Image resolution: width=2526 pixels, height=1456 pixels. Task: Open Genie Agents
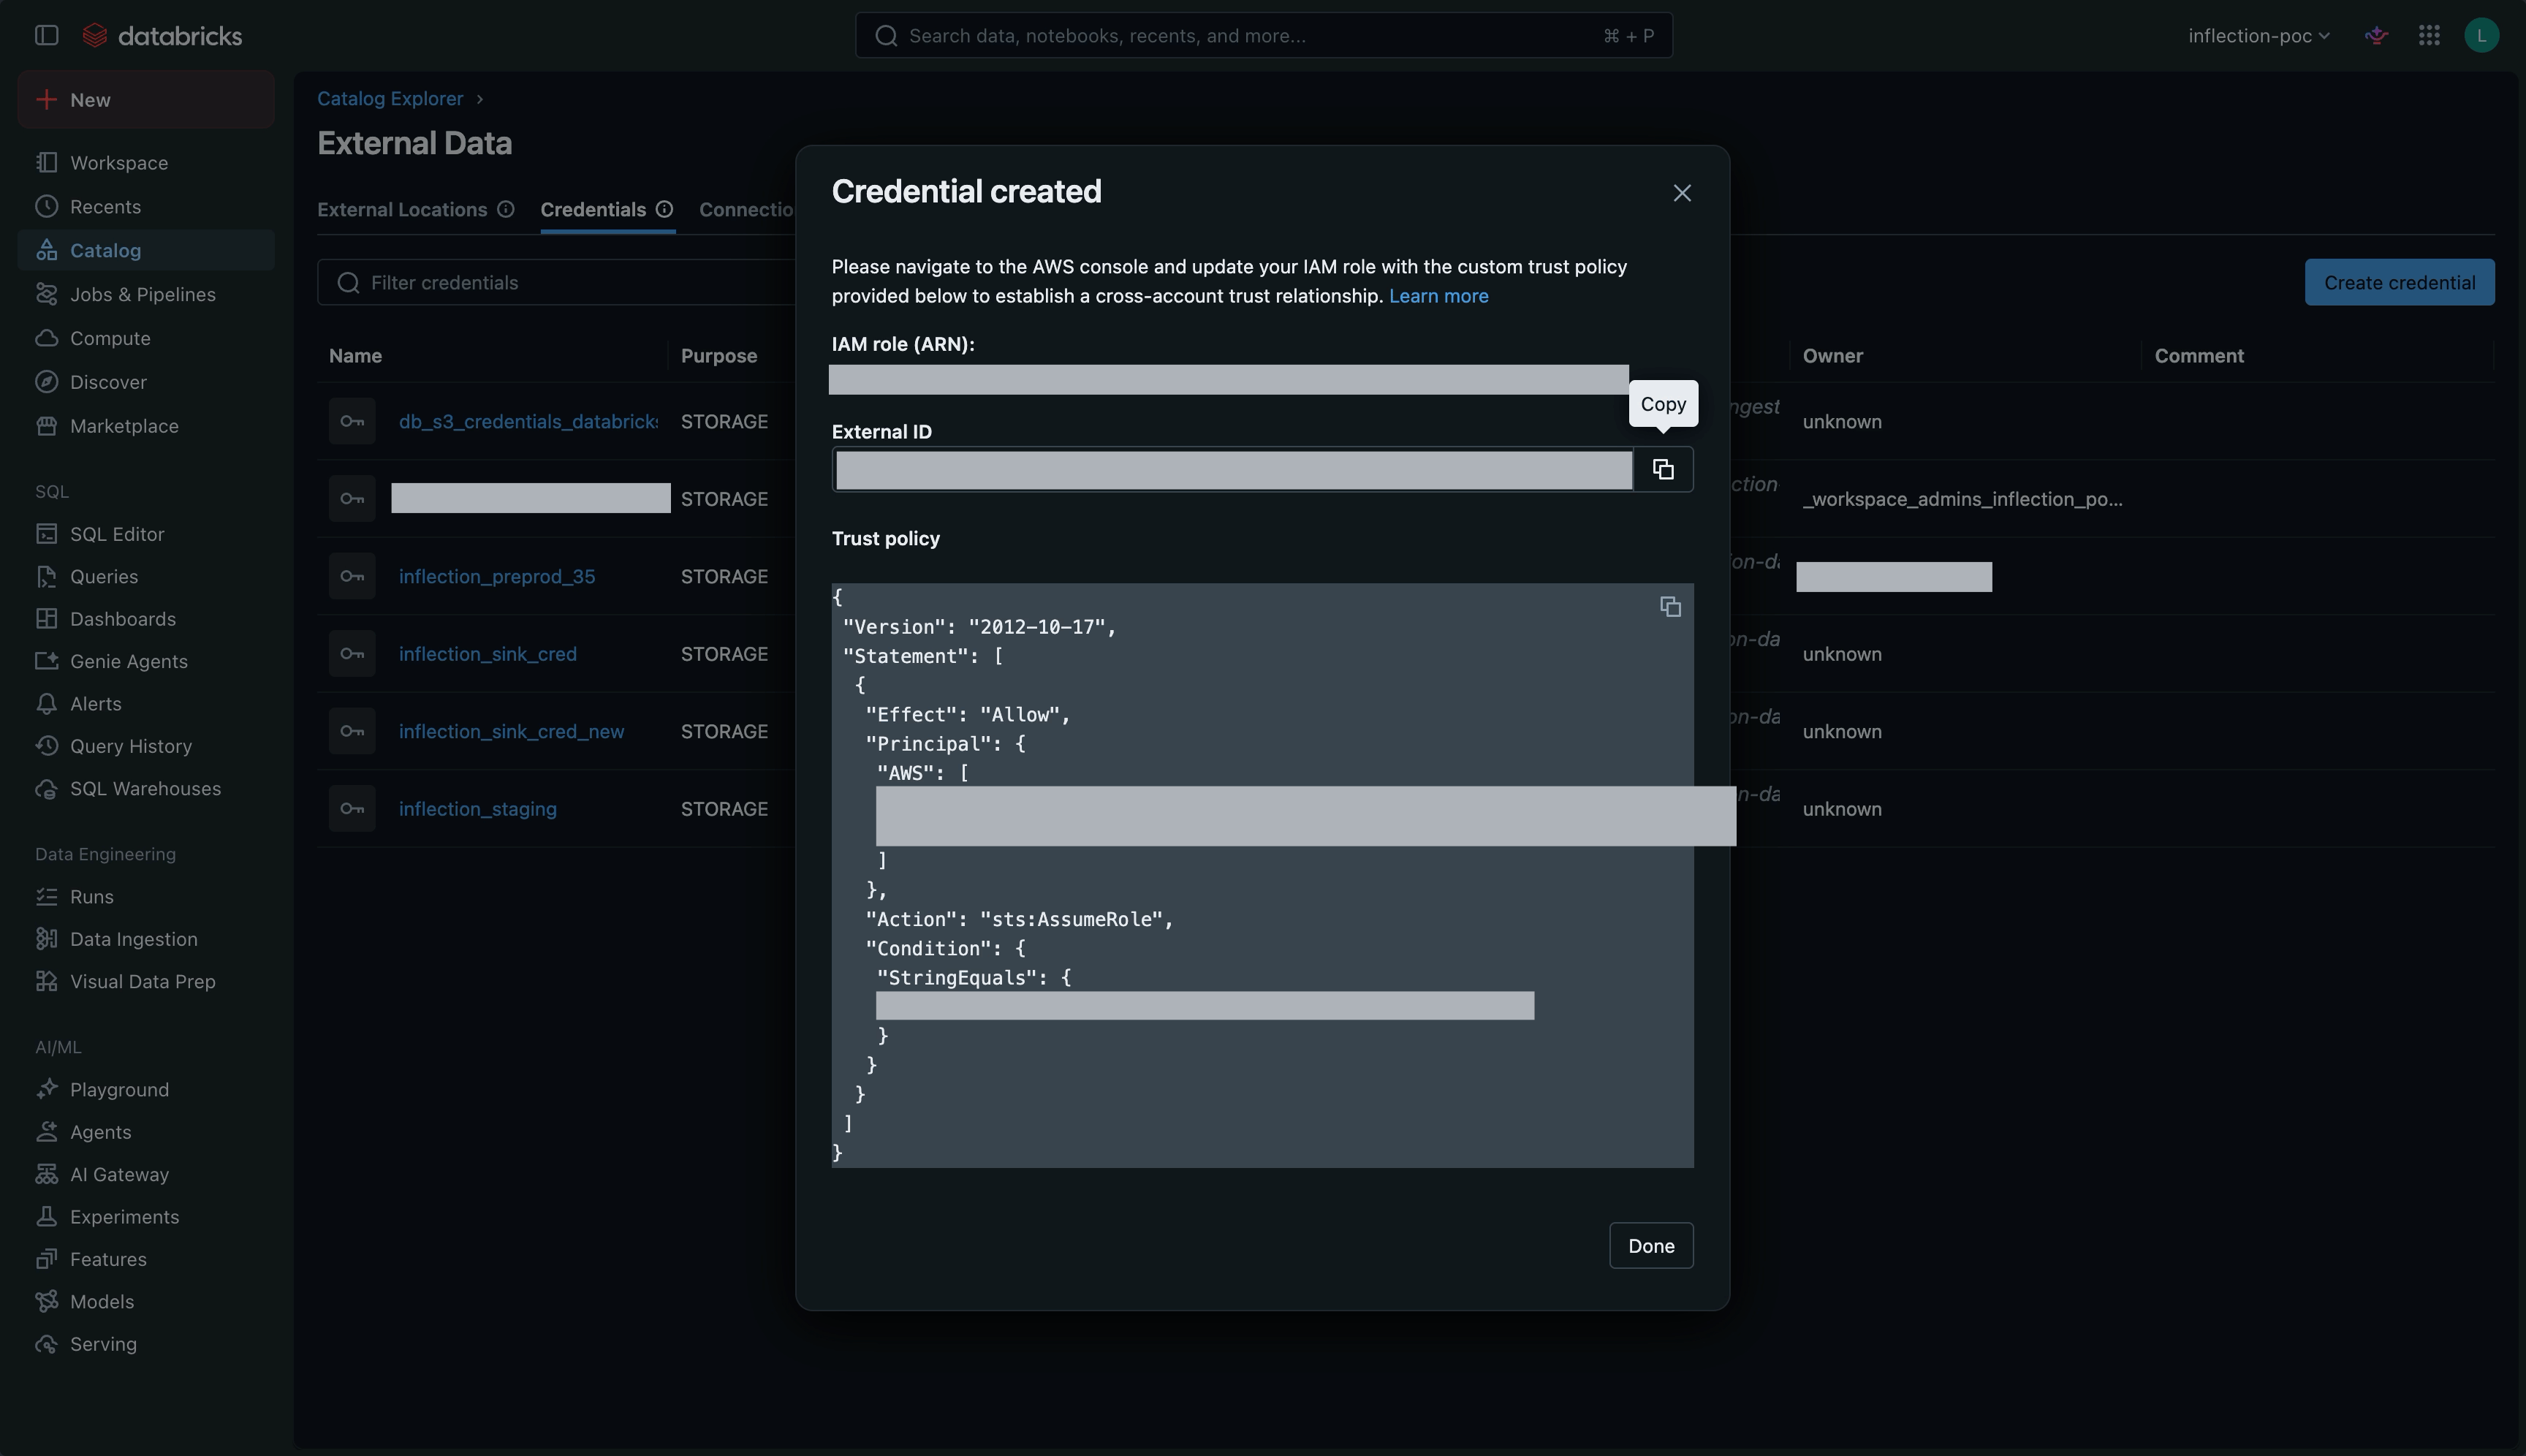[x=146, y=662]
